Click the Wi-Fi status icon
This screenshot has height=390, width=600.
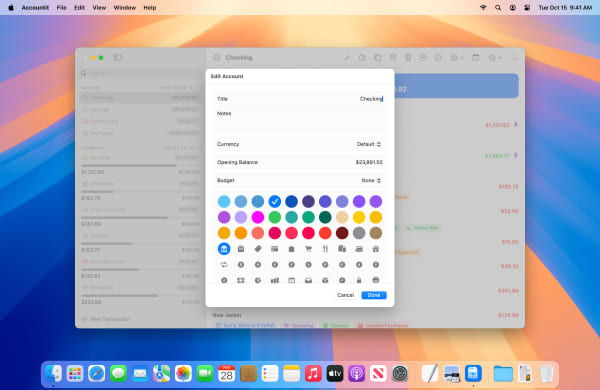click(x=483, y=7)
